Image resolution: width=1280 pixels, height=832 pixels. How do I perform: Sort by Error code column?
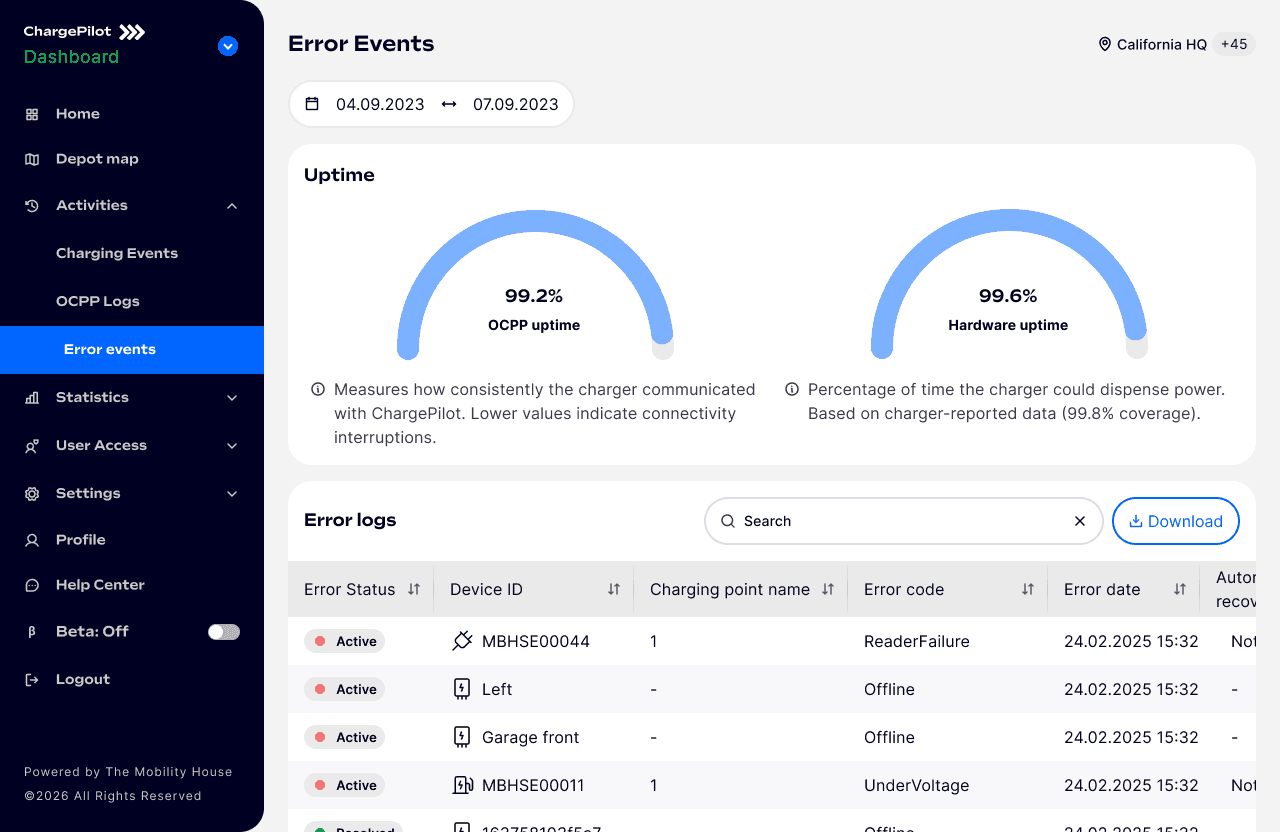[1028, 589]
